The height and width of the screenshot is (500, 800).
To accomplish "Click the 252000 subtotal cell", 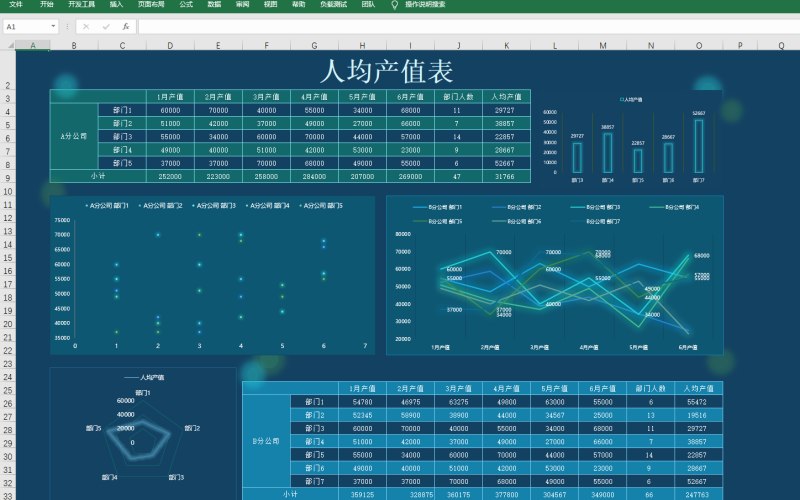I will click(170, 177).
